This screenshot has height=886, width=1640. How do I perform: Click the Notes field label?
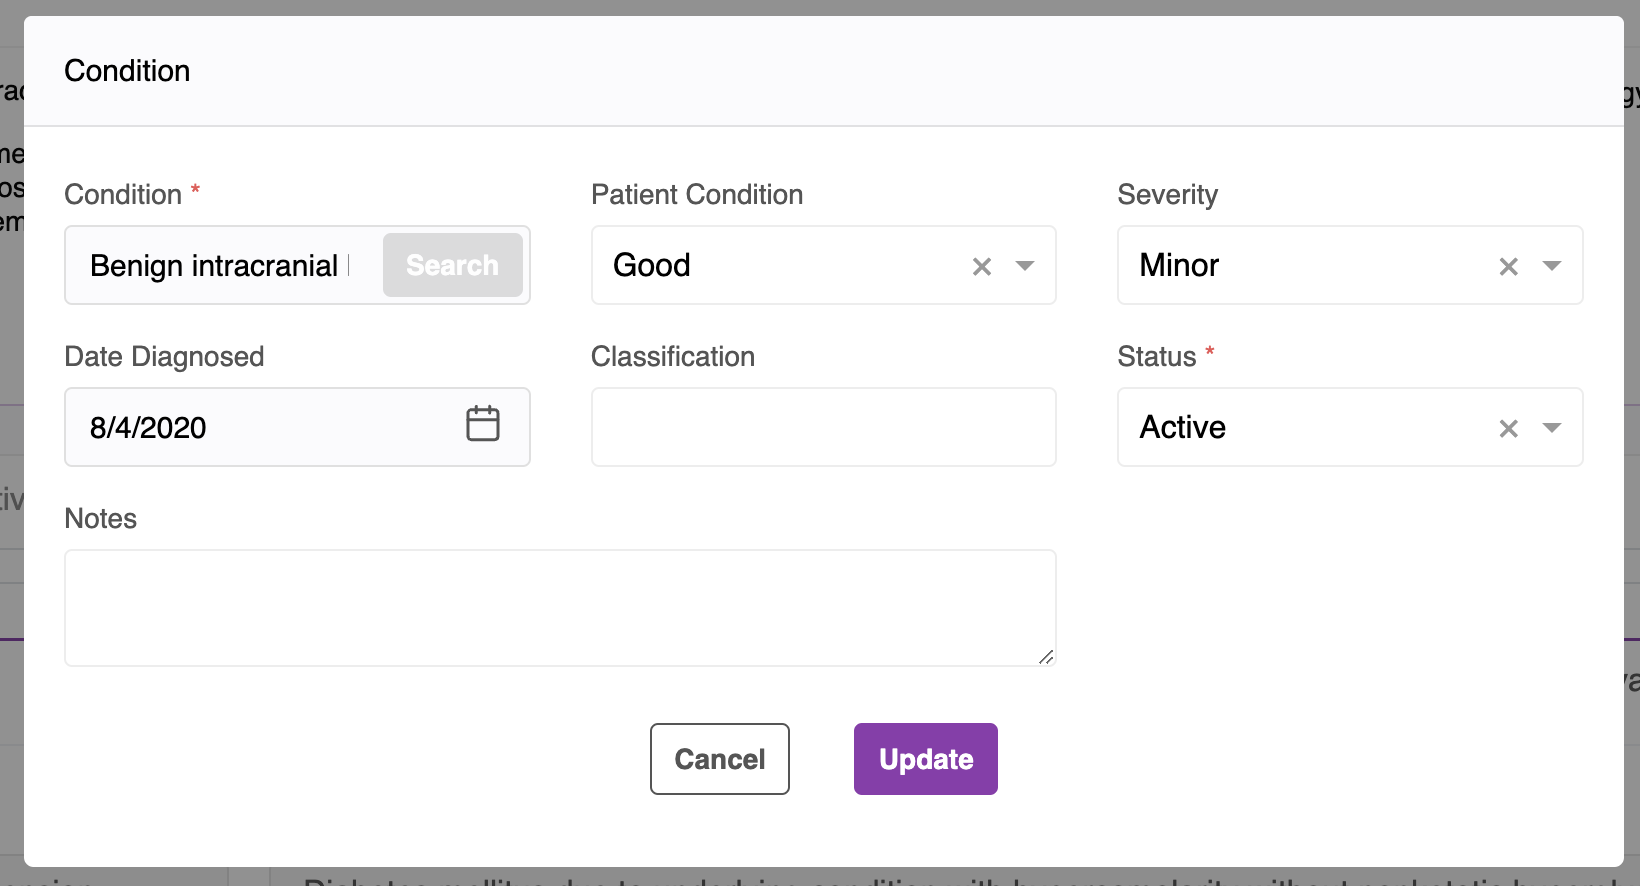click(100, 518)
